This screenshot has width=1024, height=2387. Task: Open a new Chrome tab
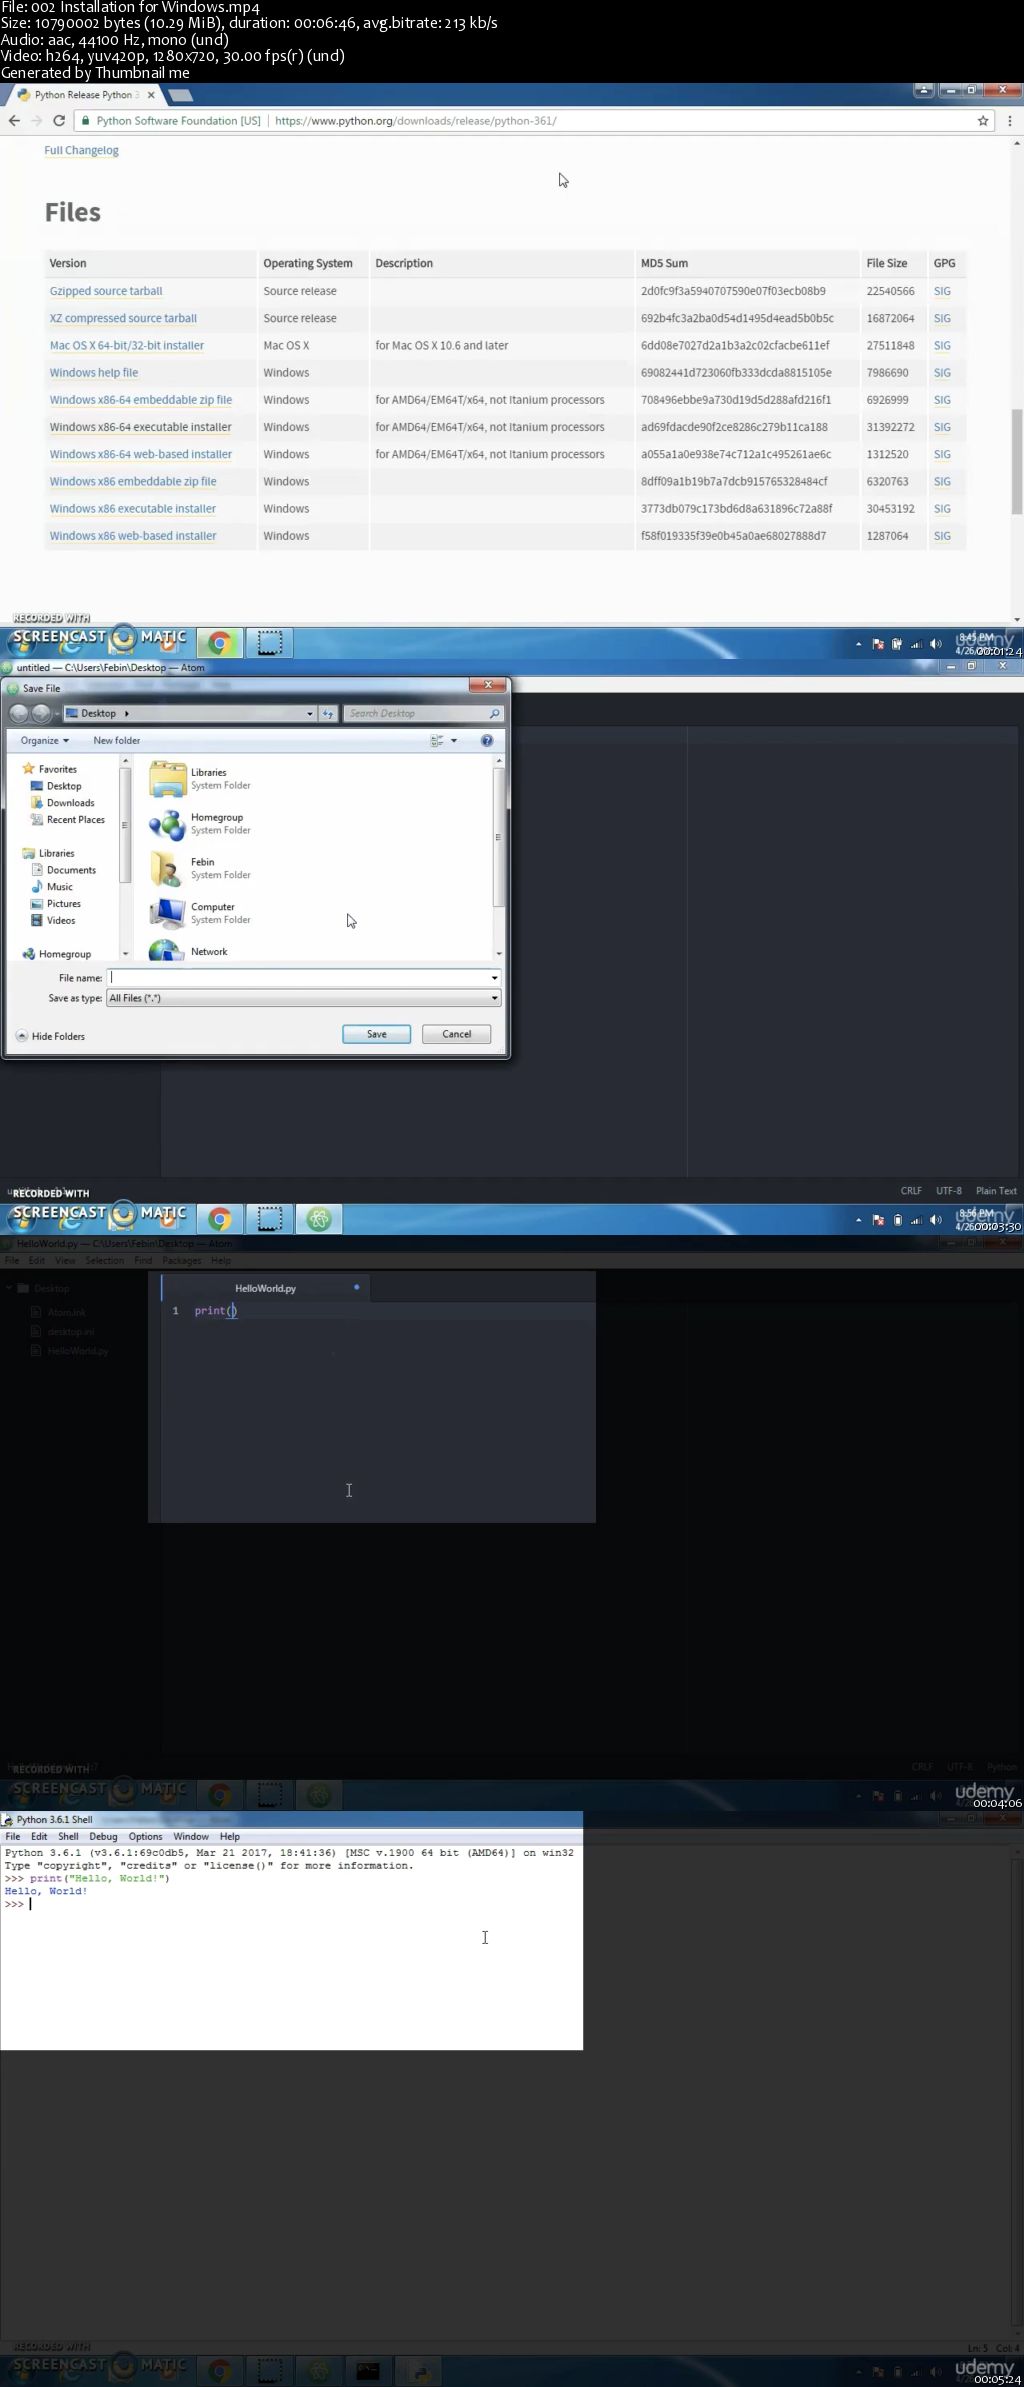tap(180, 95)
